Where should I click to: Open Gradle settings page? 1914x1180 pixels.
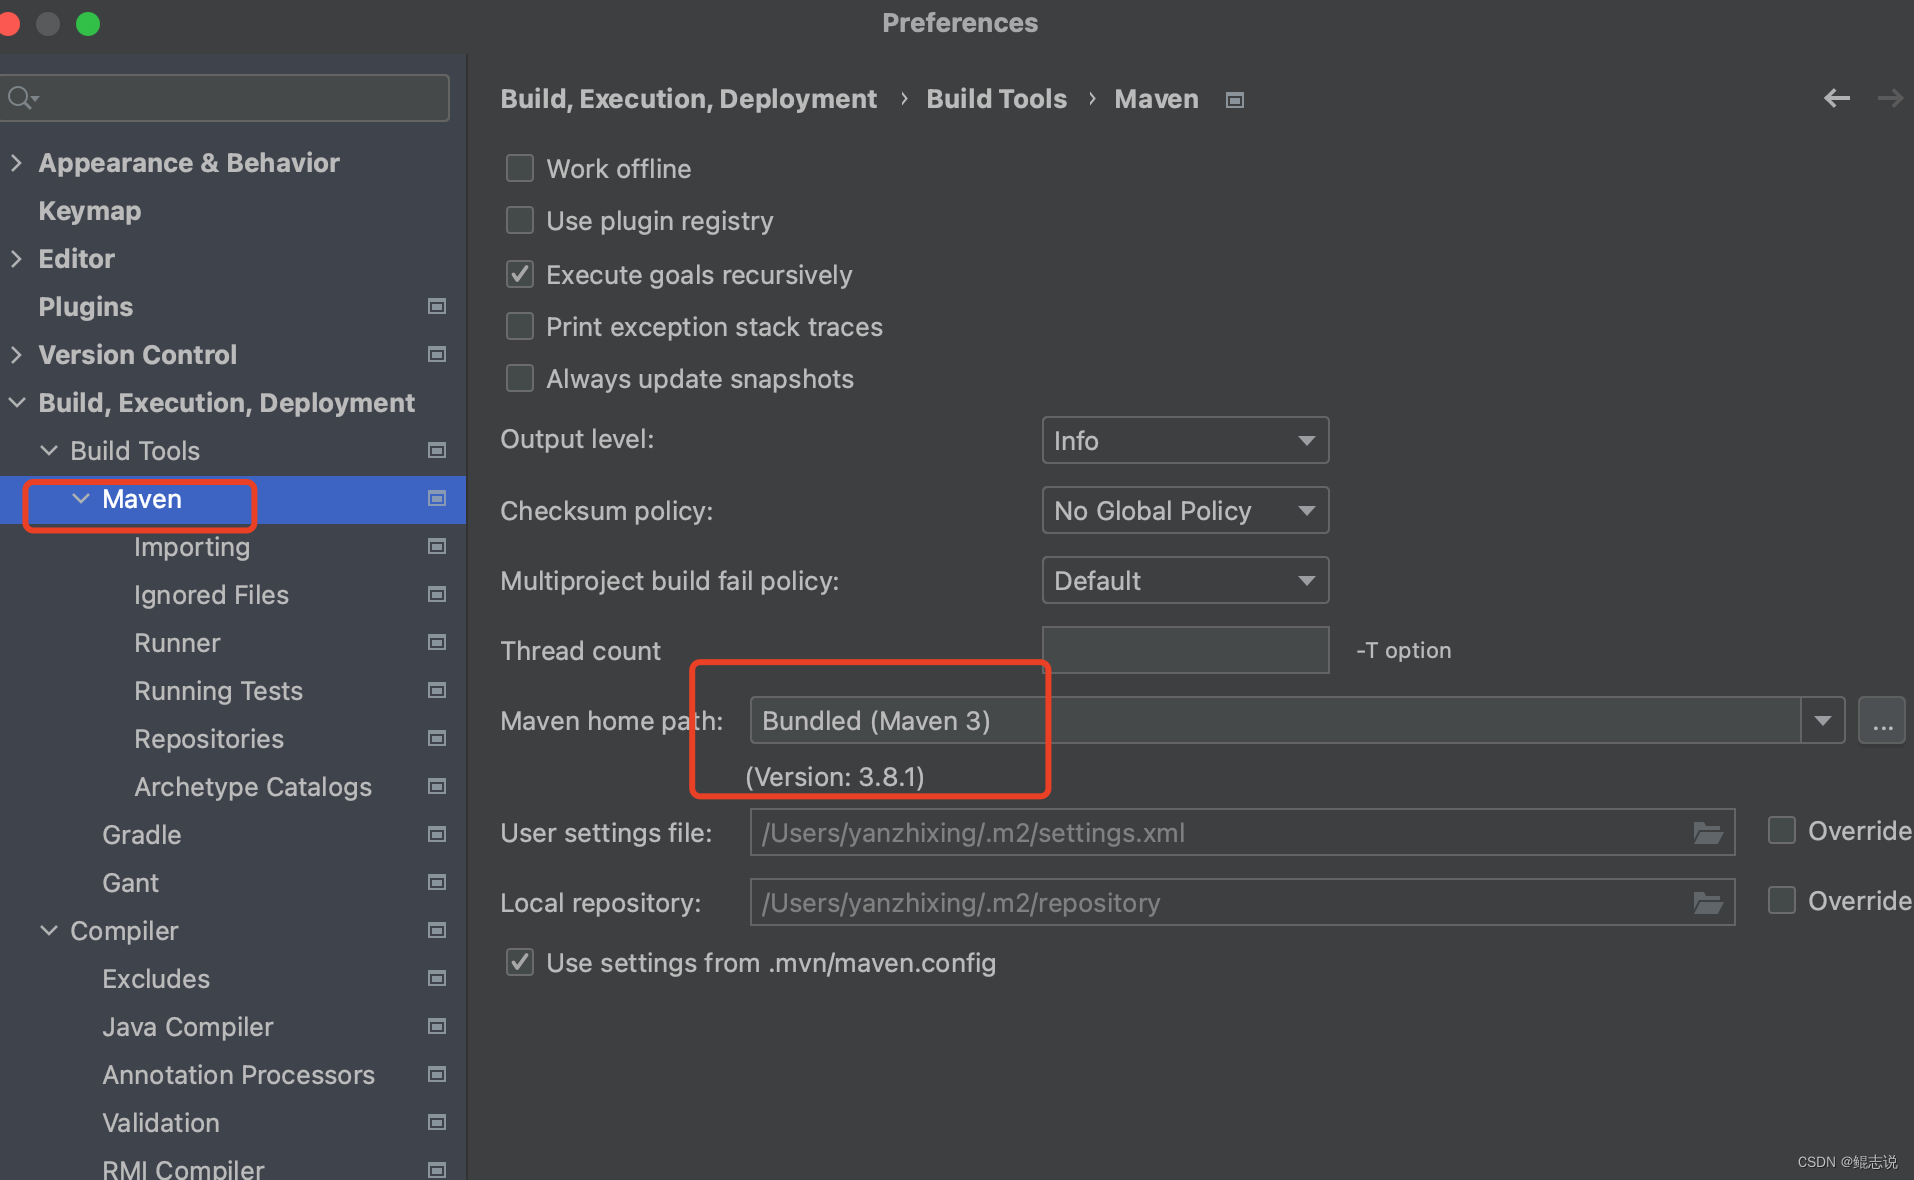point(142,835)
